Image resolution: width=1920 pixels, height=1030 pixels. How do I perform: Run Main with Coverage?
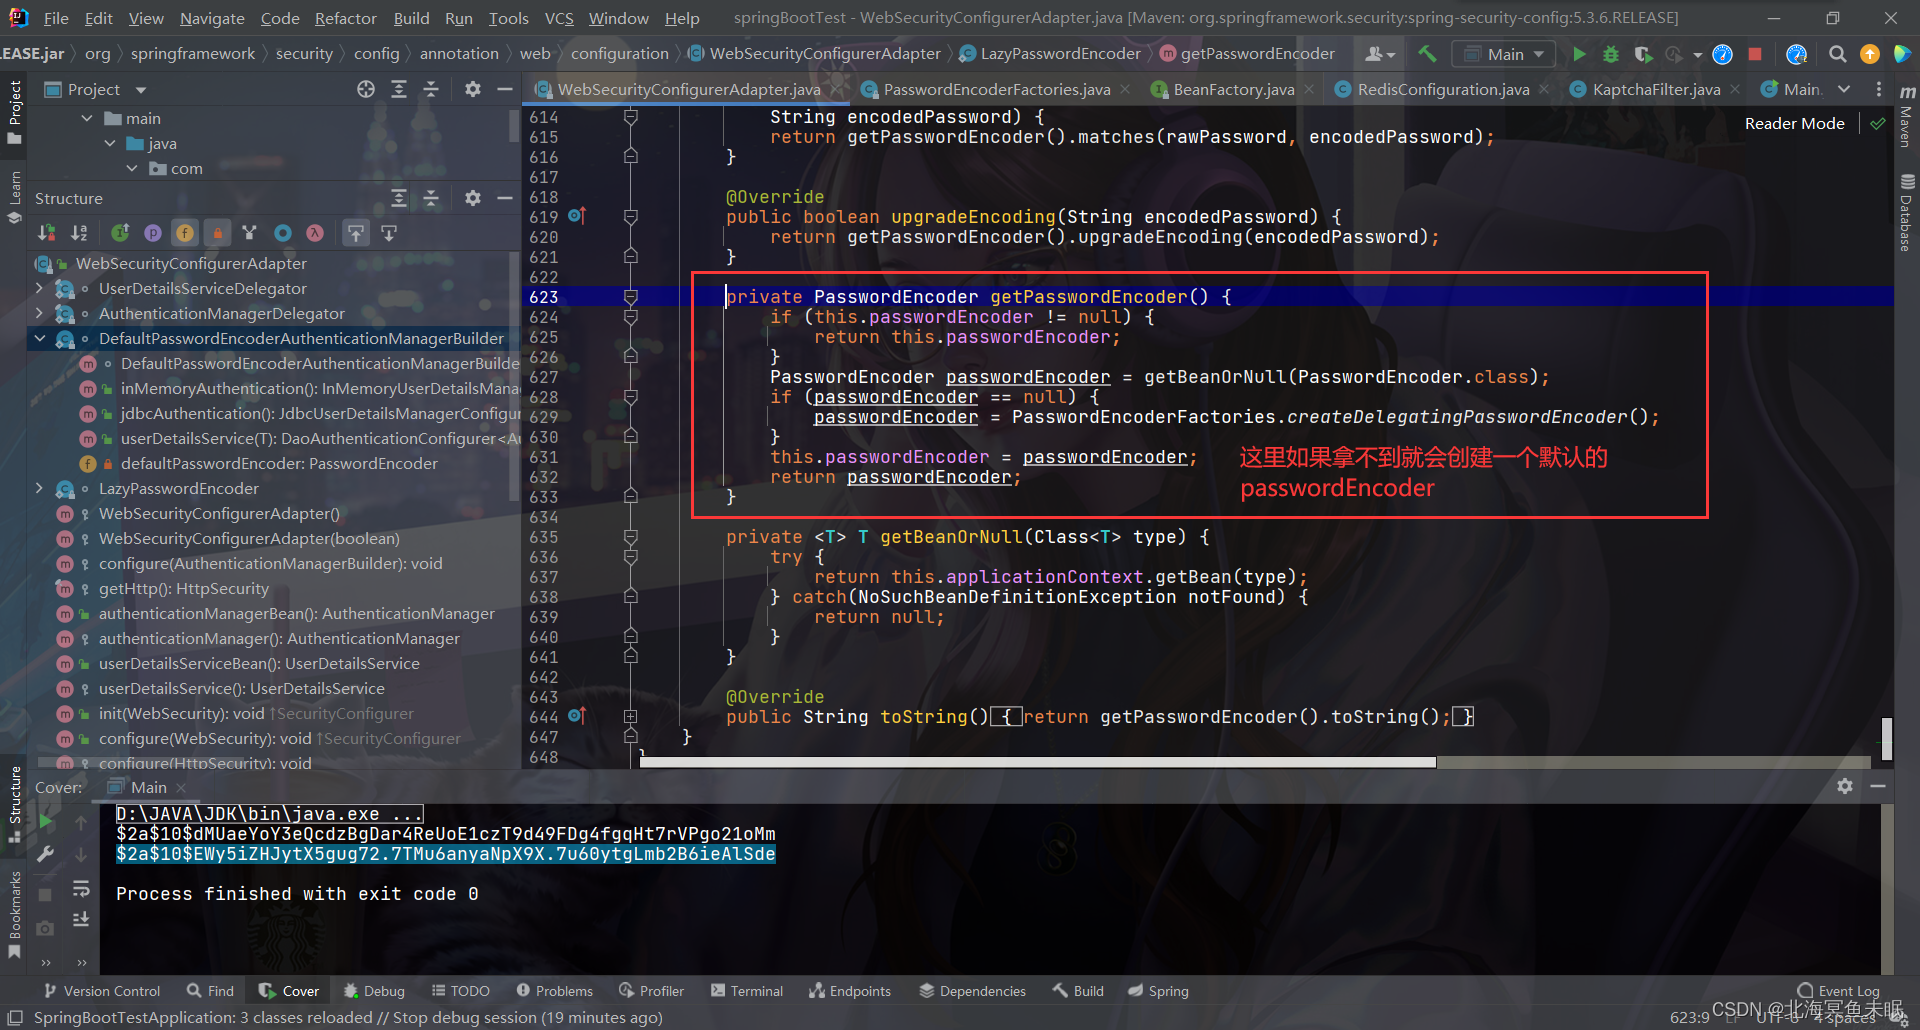[x=1642, y=54]
